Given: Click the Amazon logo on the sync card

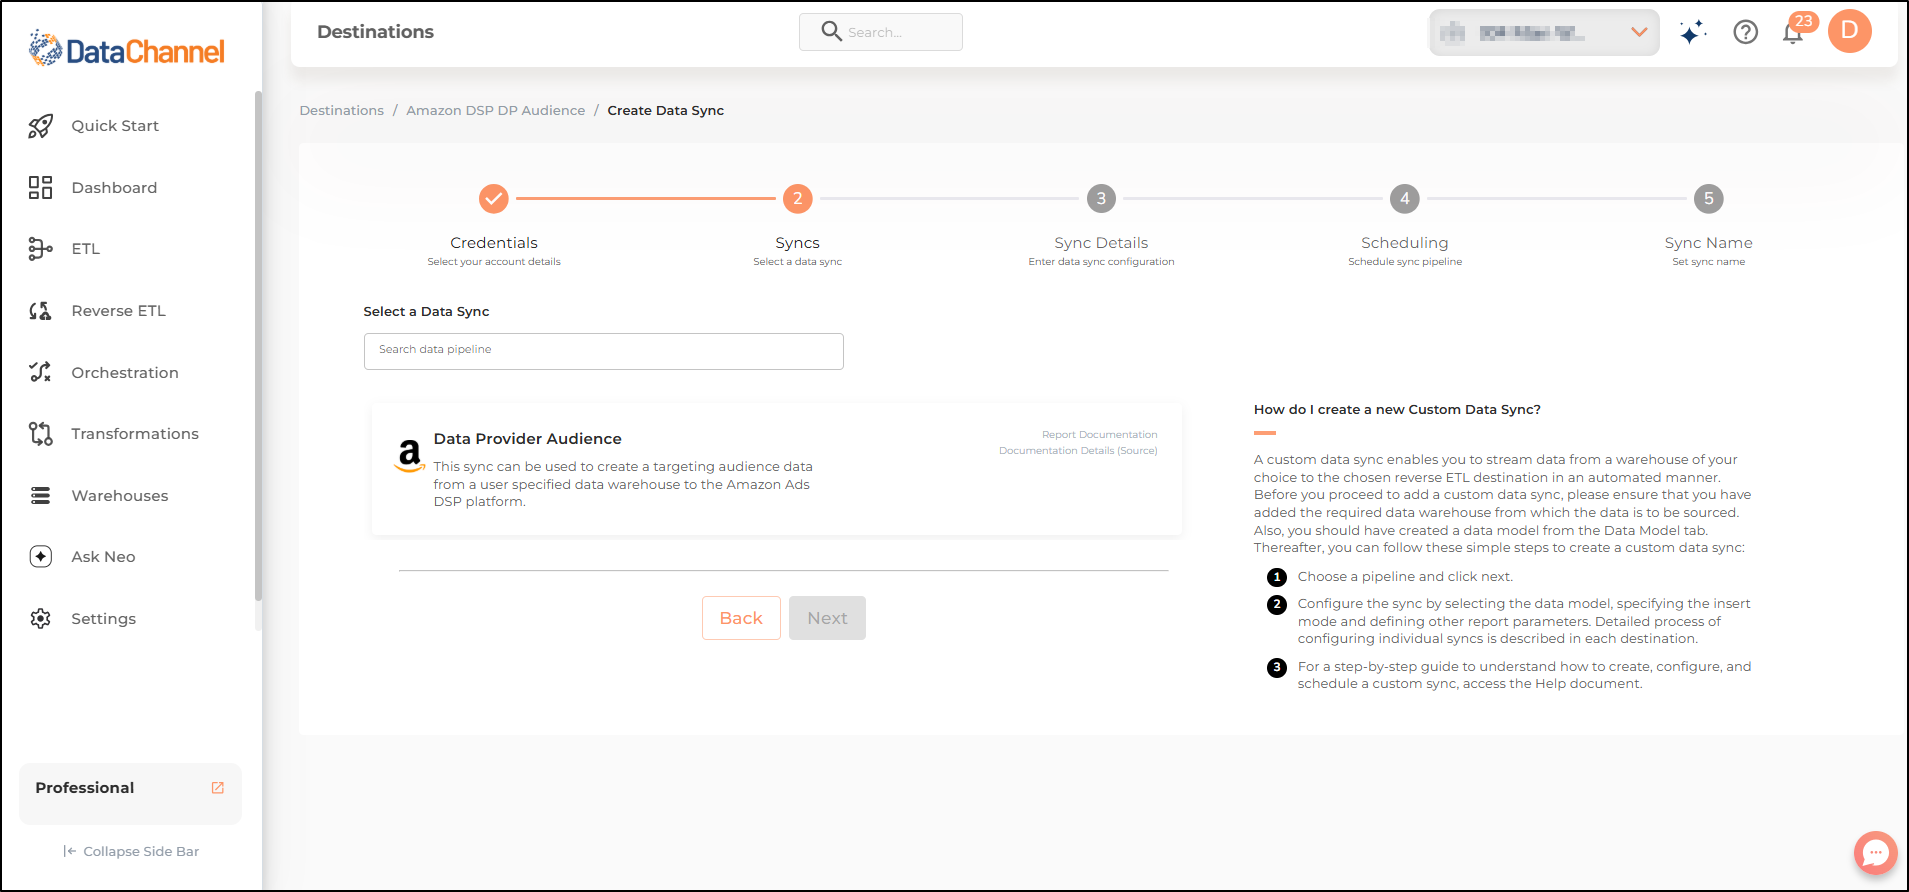Looking at the screenshot, I should point(409,455).
